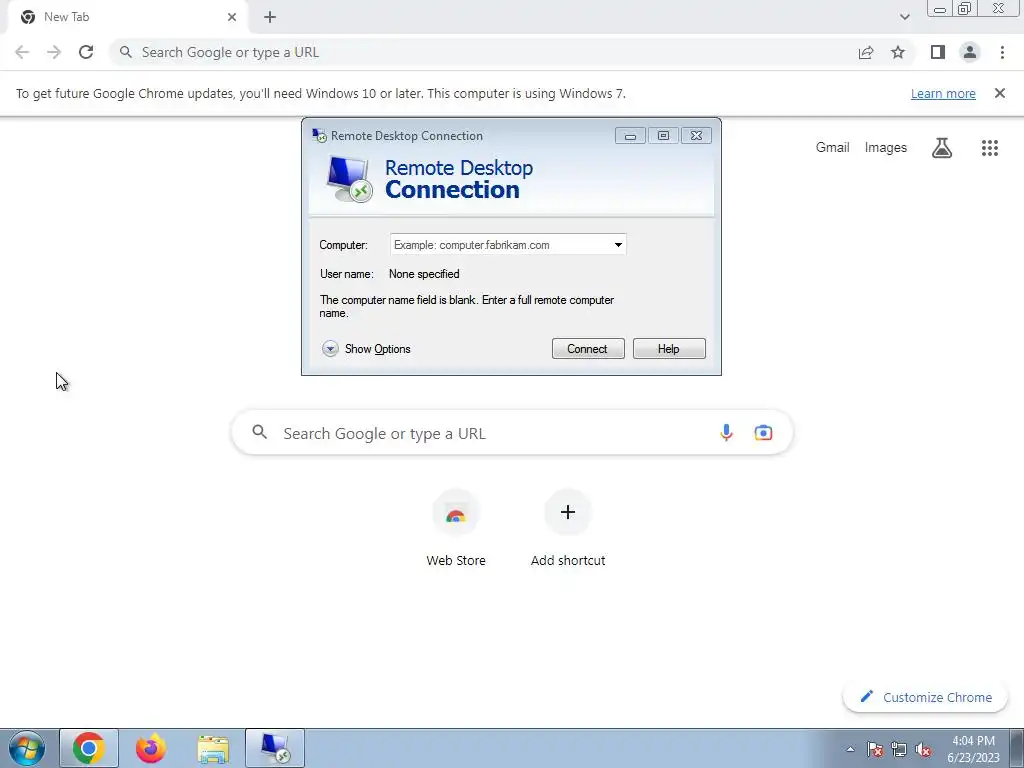Screen dimensions: 1024x768
Task: Click the Chrome back arrow
Action: (x=22, y=52)
